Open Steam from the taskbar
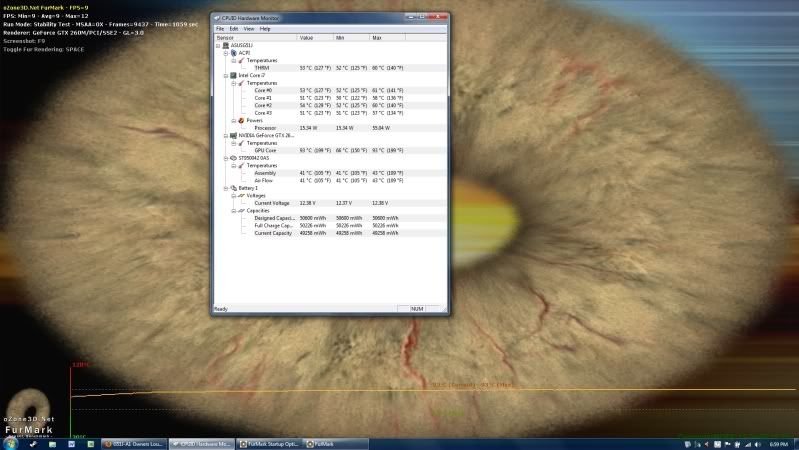Viewport: 799px width, 450px height. point(33,444)
